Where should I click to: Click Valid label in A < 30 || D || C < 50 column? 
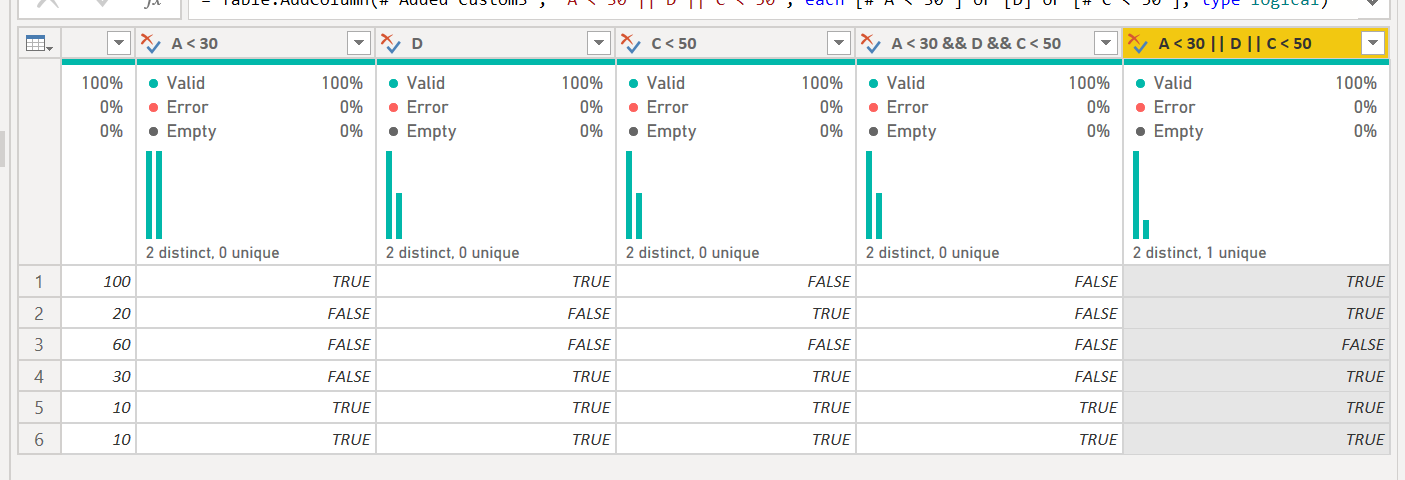1173,83
